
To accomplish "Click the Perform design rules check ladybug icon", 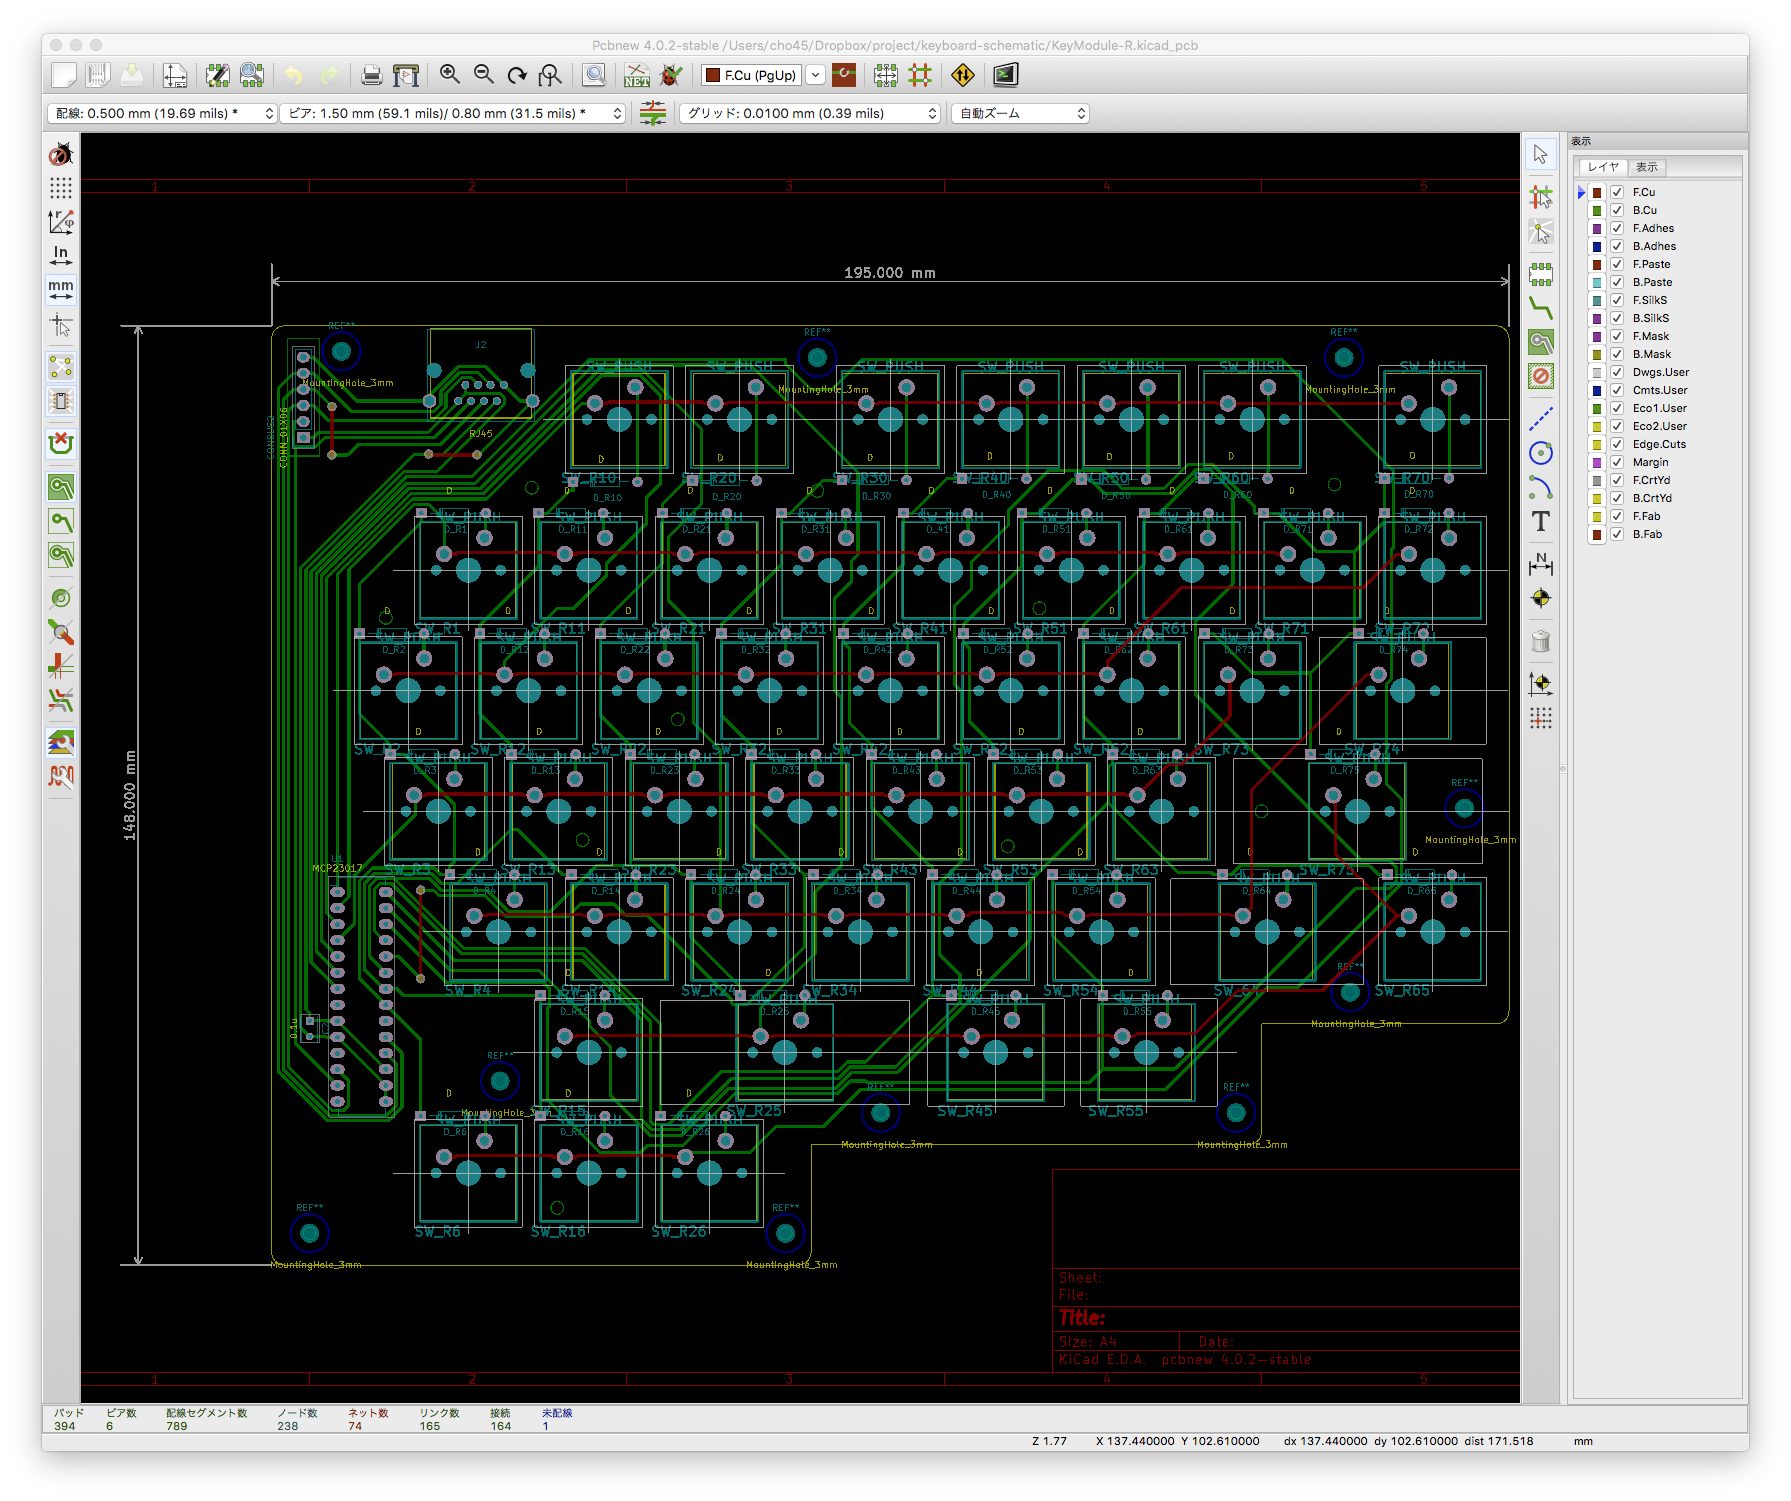I will click(671, 75).
